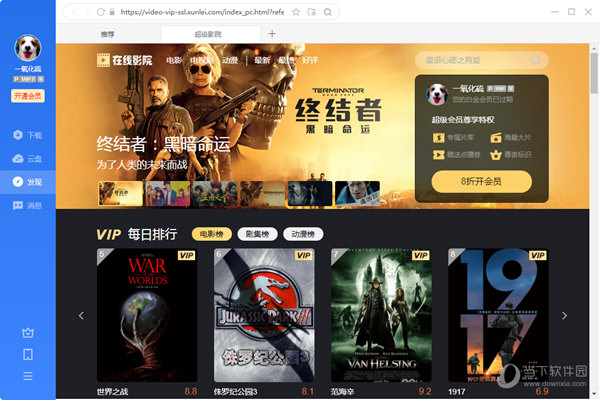Select 好评 in cinema navigation
The width and height of the screenshot is (600, 400).
coord(310,60)
